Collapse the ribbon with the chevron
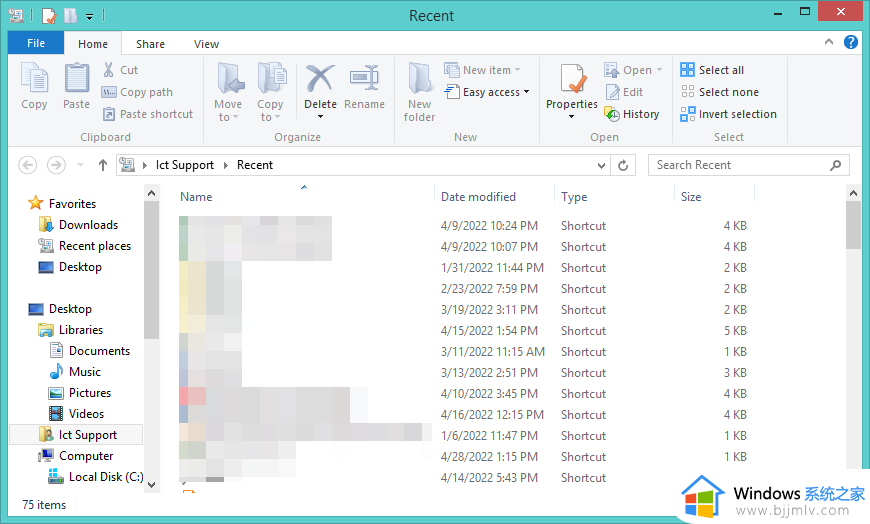Image resolution: width=870 pixels, height=524 pixels. [829, 42]
